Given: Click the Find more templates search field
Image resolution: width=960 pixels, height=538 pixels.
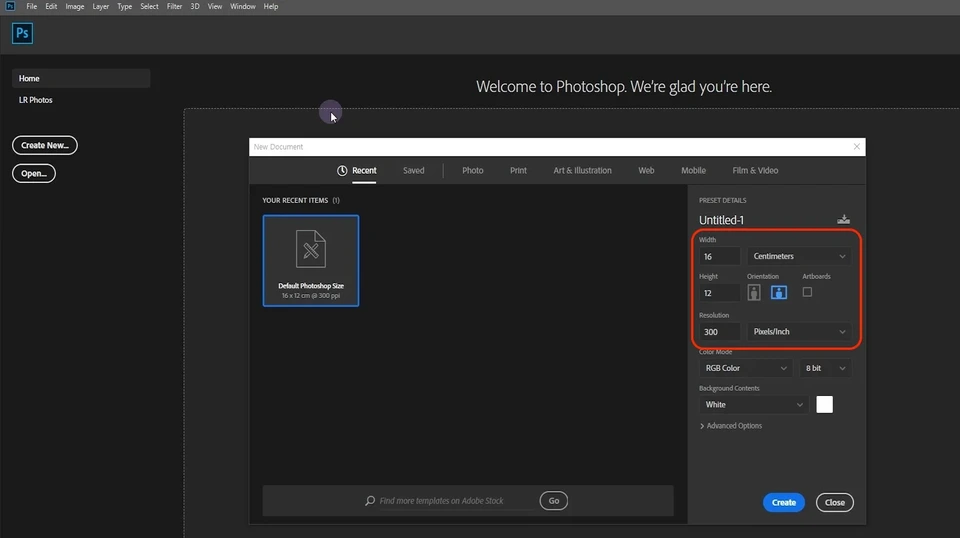Looking at the screenshot, I should (x=456, y=501).
